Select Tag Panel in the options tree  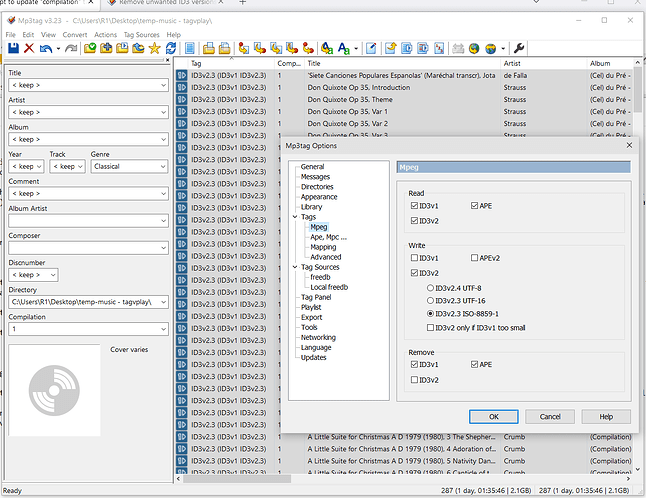click(x=316, y=297)
